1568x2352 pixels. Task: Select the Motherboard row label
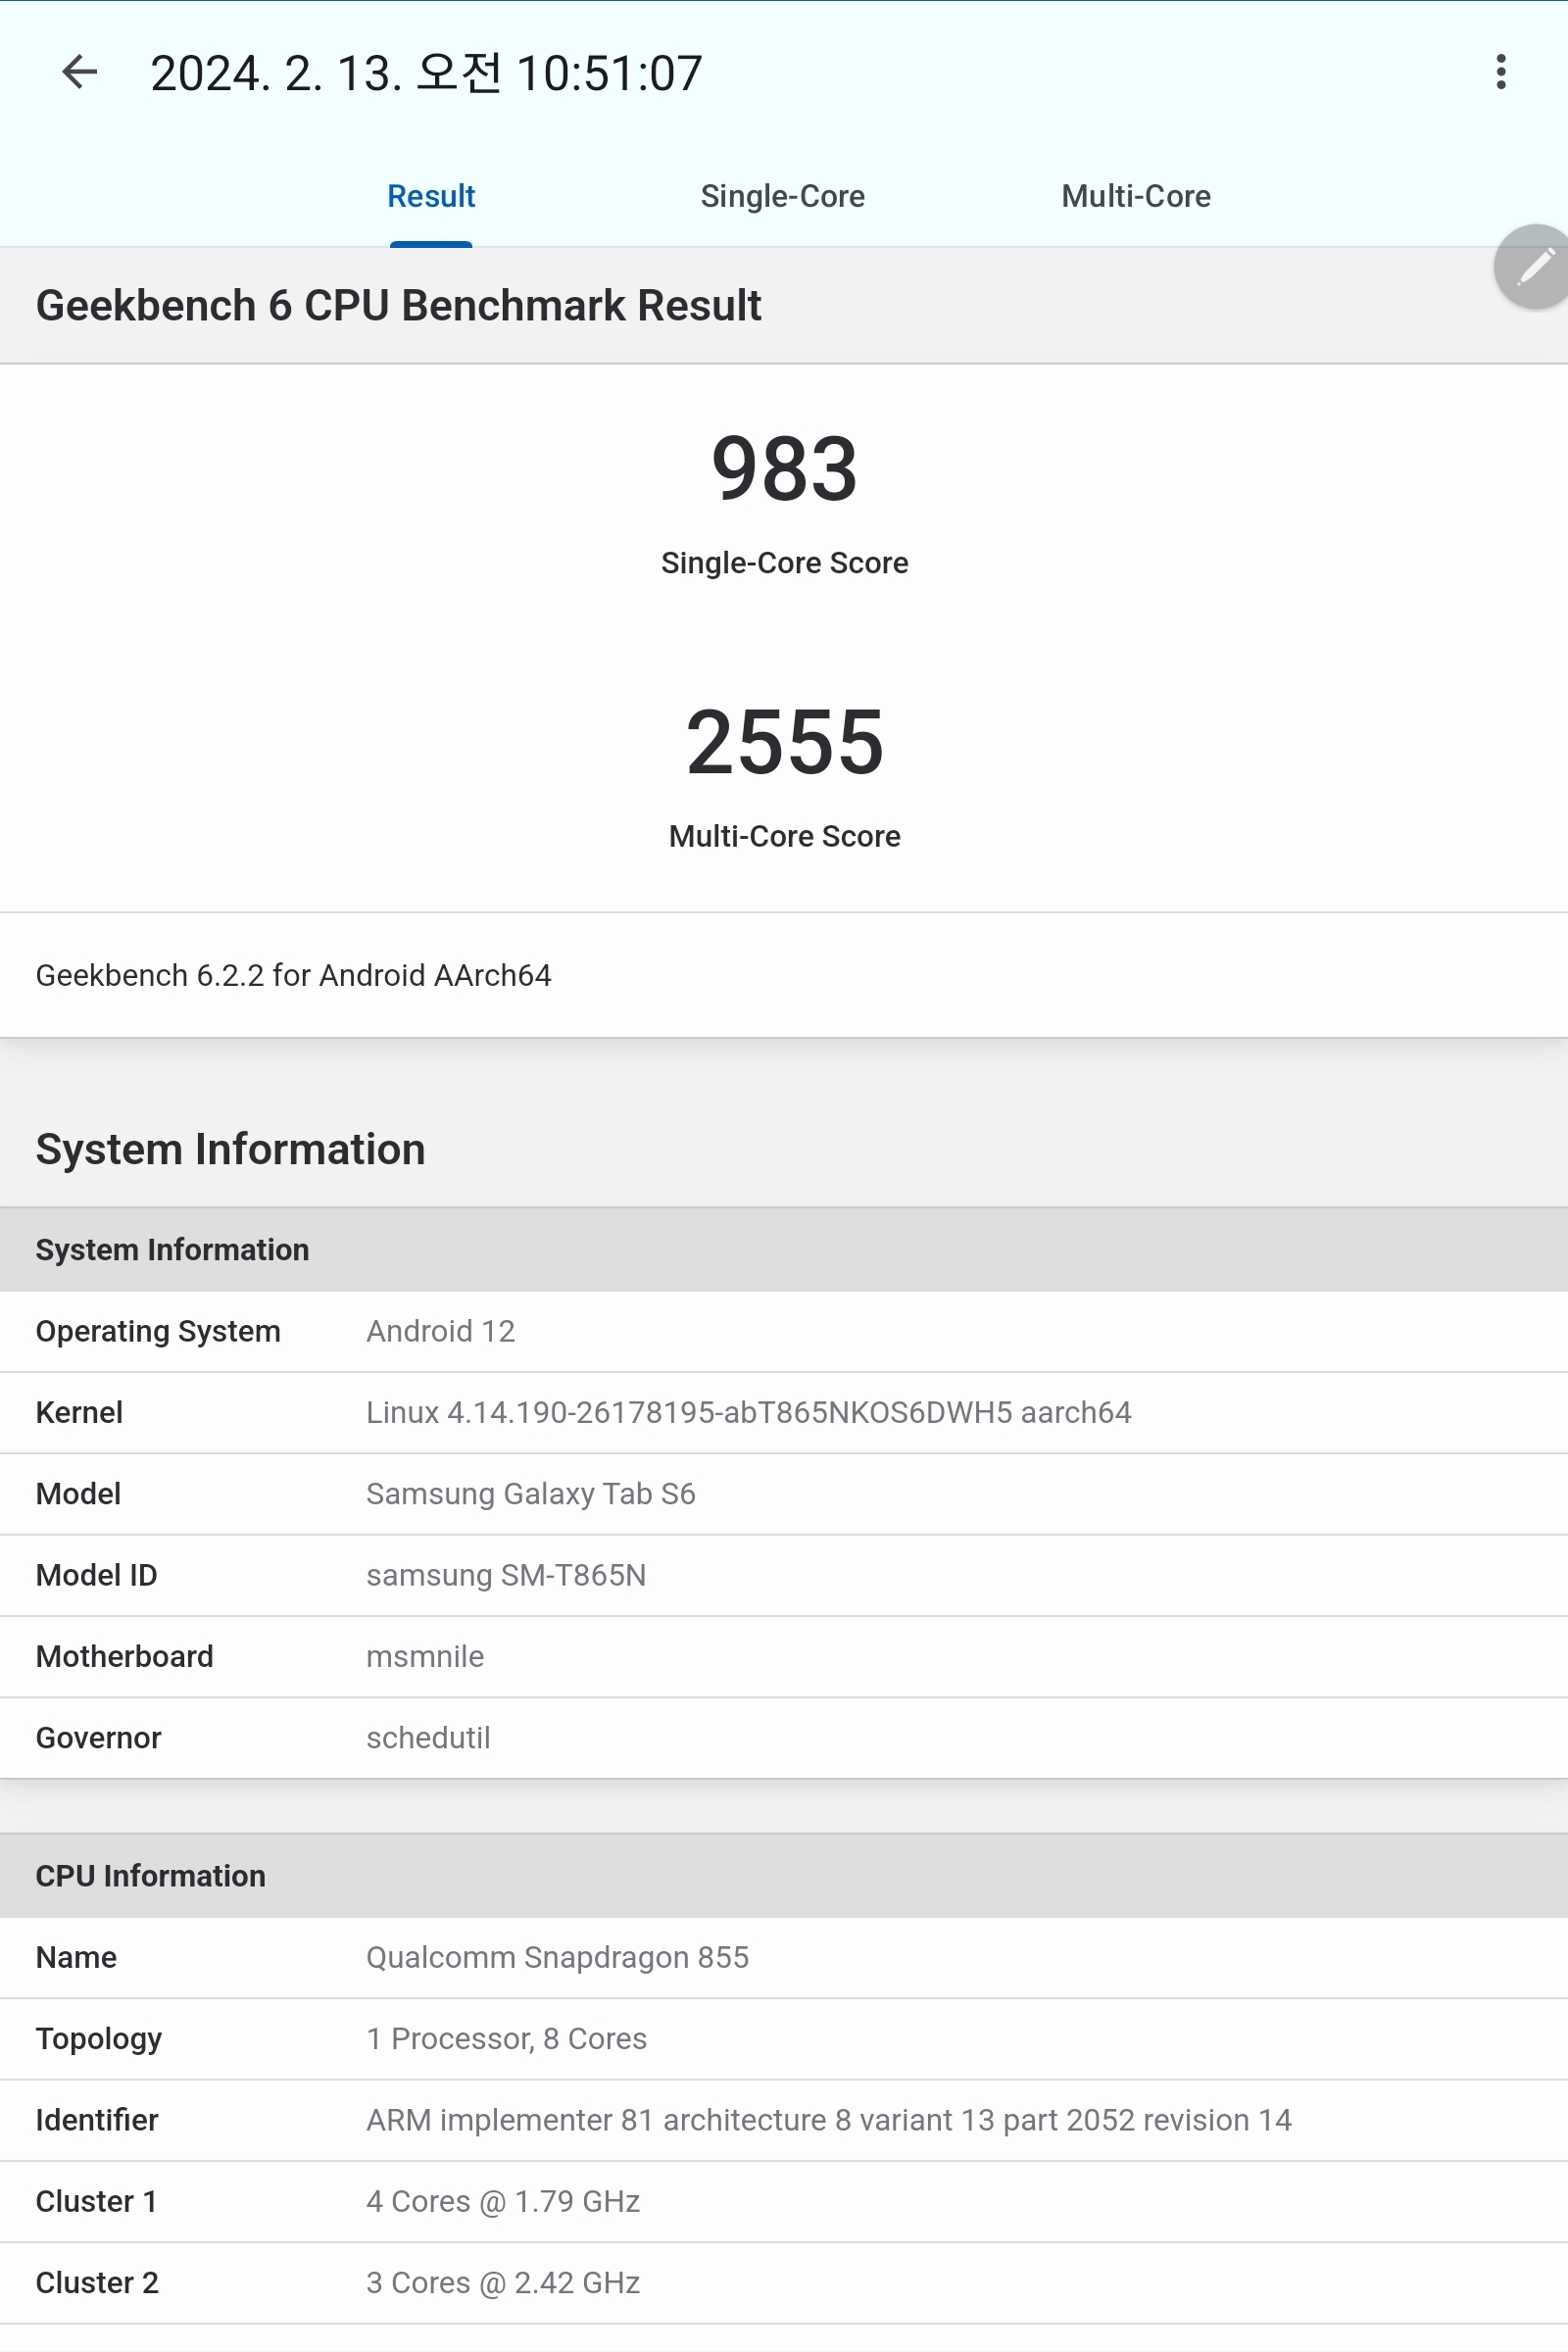(x=124, y=1656)
